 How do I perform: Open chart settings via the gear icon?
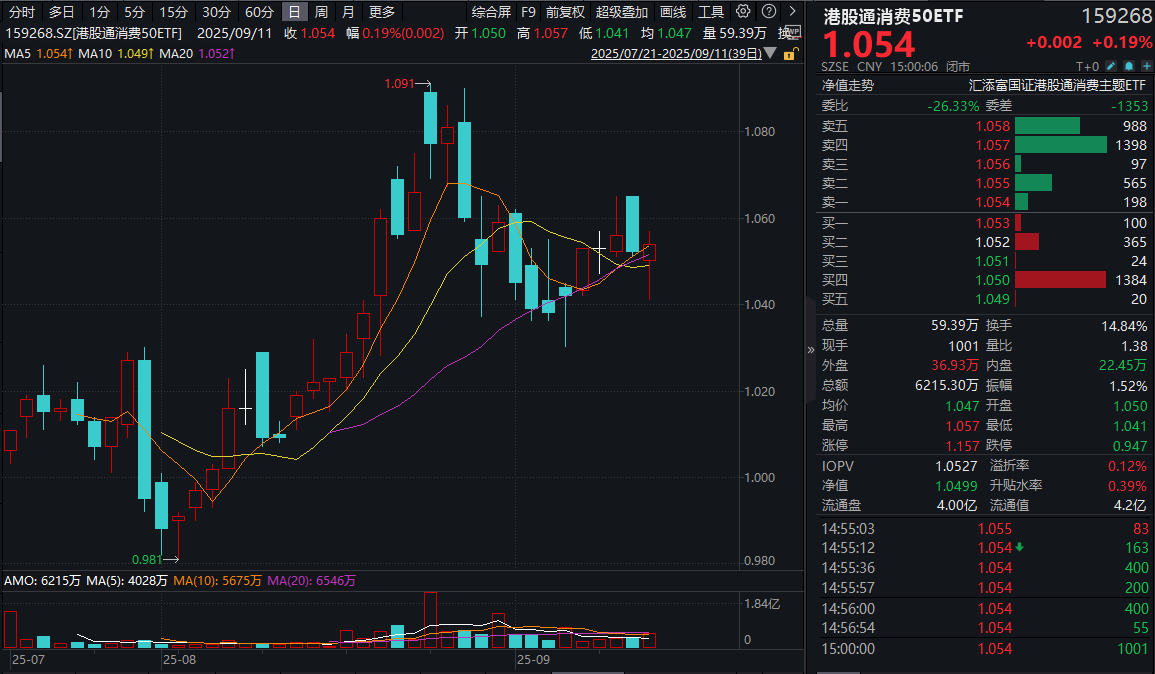[743, 12]
